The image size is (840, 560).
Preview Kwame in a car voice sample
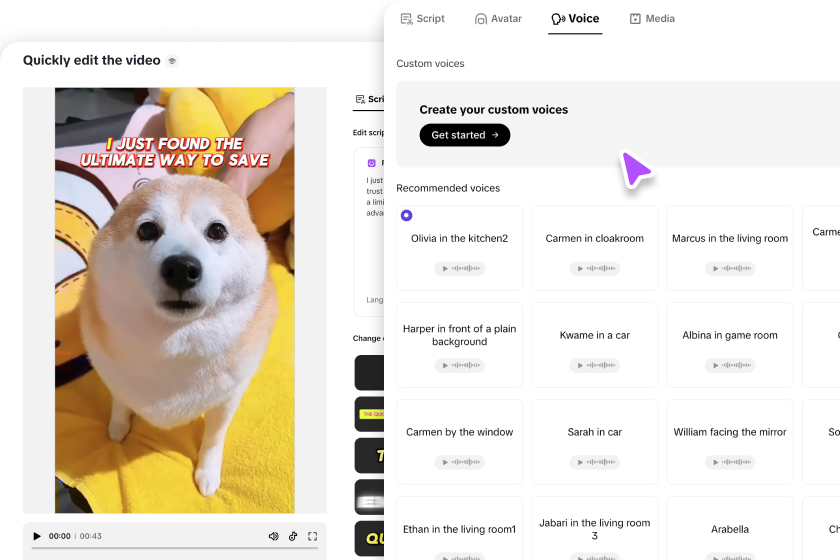pyautogui.click(x=595, y=365)
